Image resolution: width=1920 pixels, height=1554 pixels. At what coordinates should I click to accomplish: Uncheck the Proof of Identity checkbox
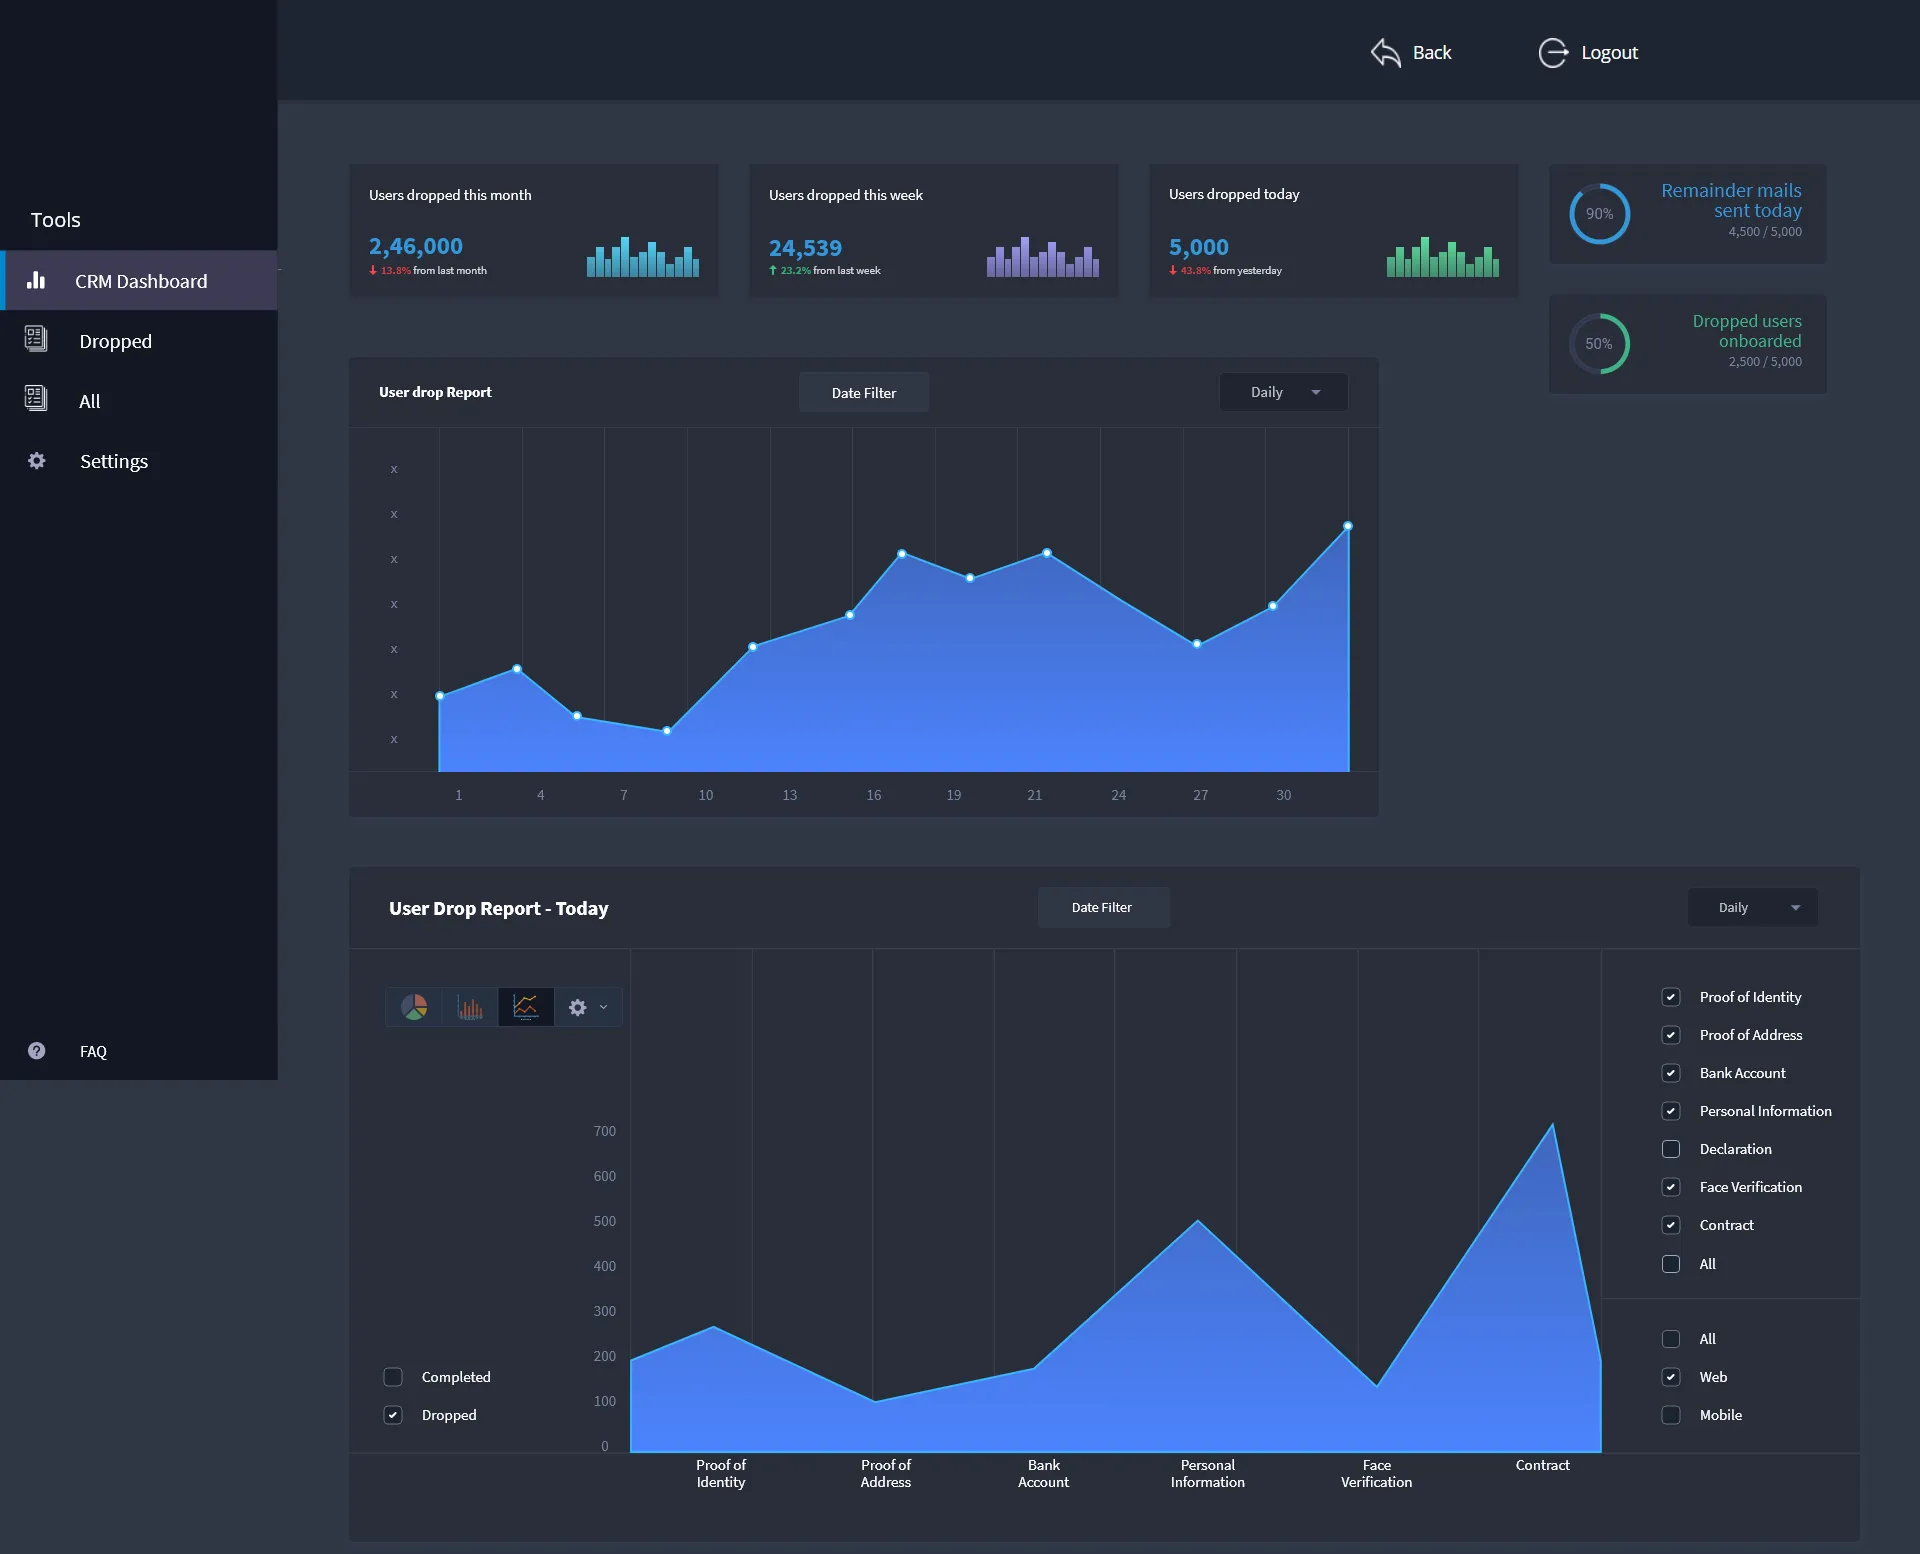pyautogui.click(x=1671, y=997)
